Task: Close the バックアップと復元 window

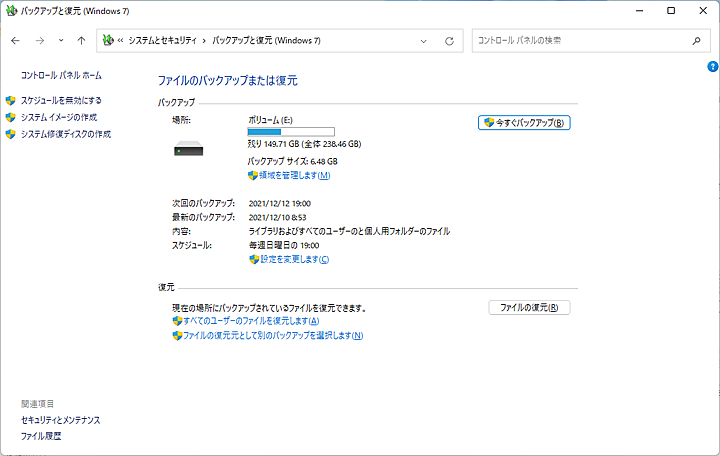Action: (703, 11)
